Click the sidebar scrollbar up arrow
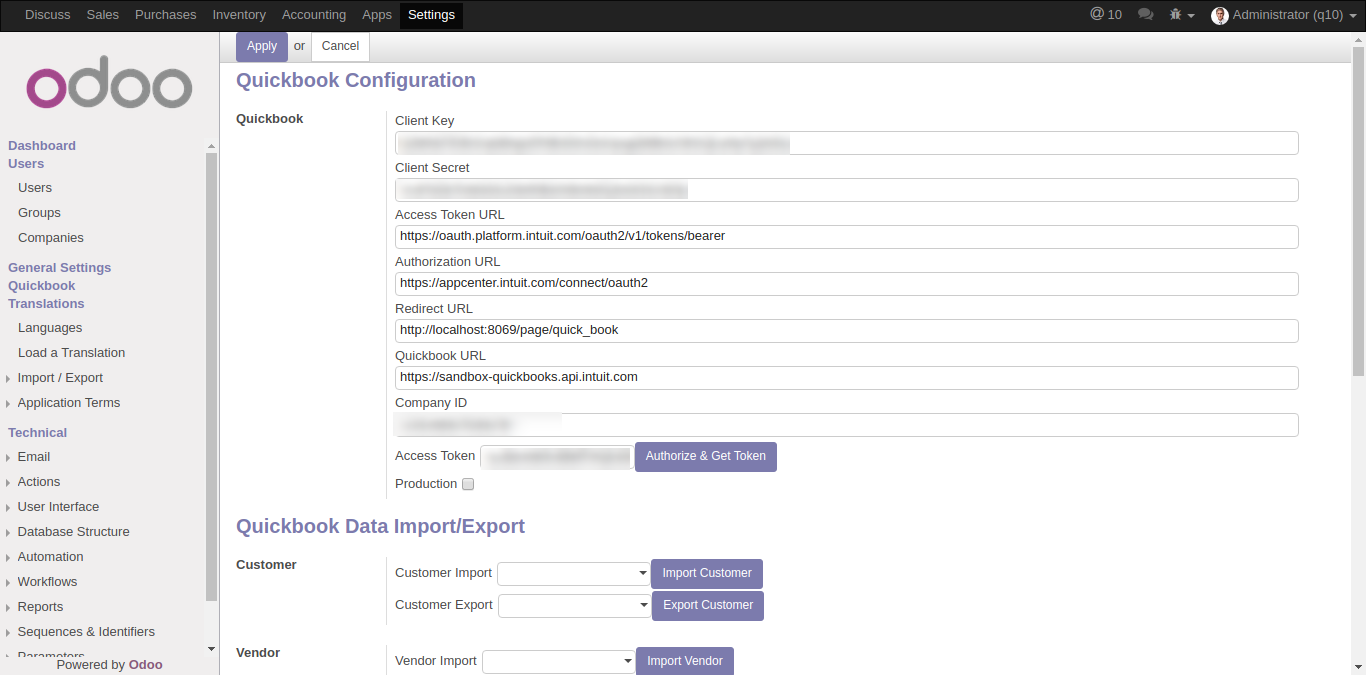1366x675 pixels. pyautogui.click(x=211, y=146)
